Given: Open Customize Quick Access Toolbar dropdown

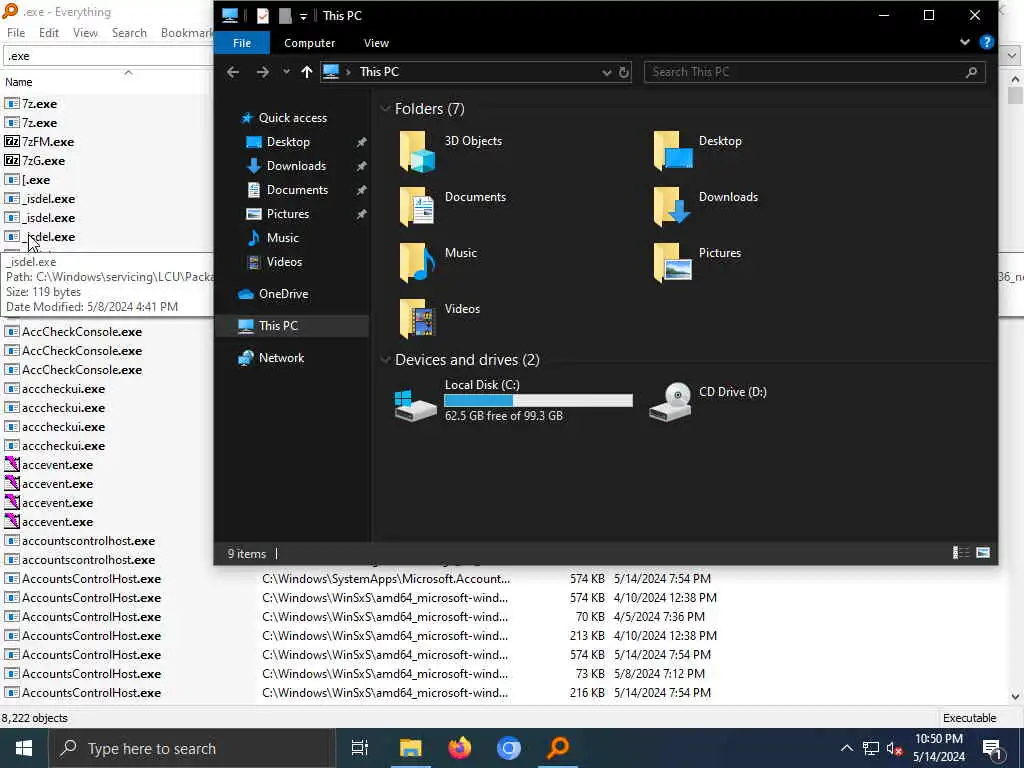Looking at the screenshot, I should tap(303, 16).
